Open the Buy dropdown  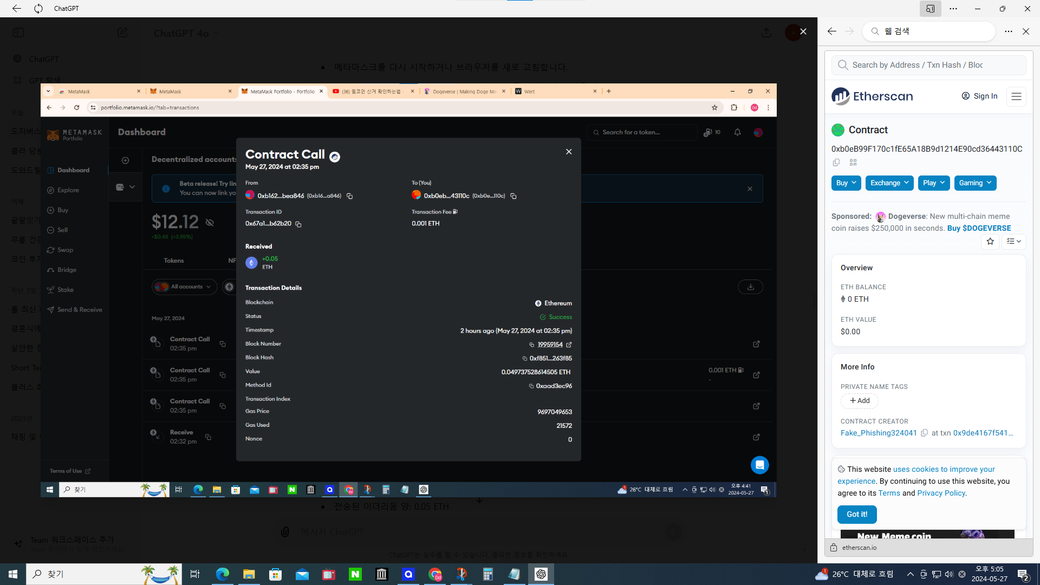[x=846, y=183]
